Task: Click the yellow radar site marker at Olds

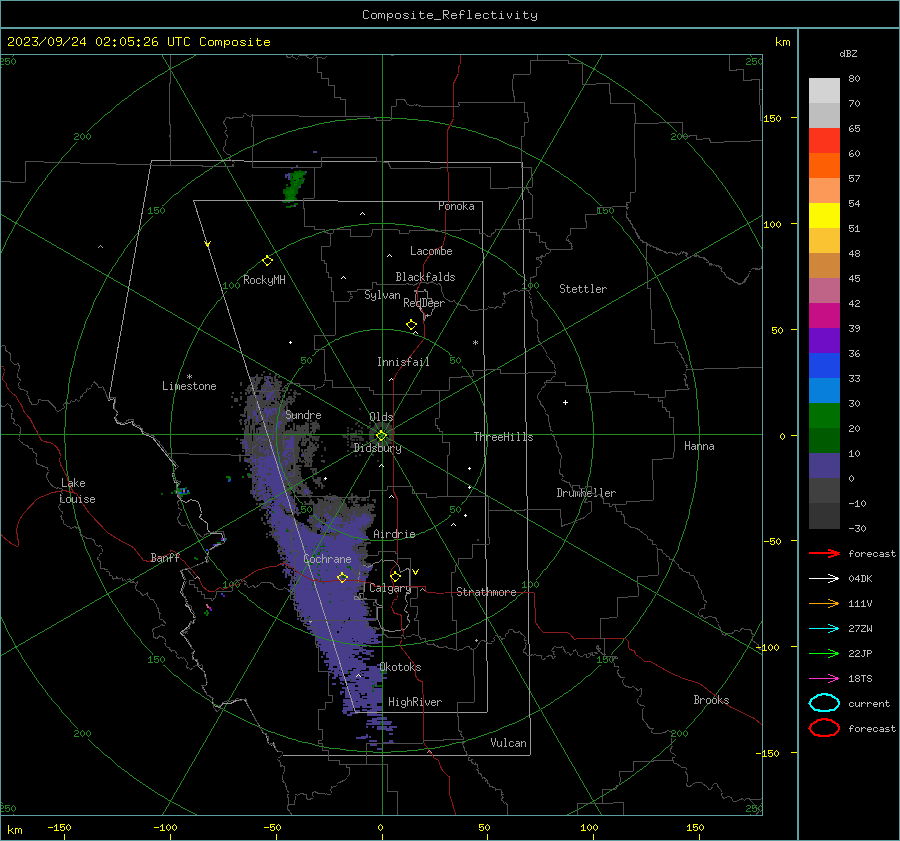Action: (x=381, y=436)
